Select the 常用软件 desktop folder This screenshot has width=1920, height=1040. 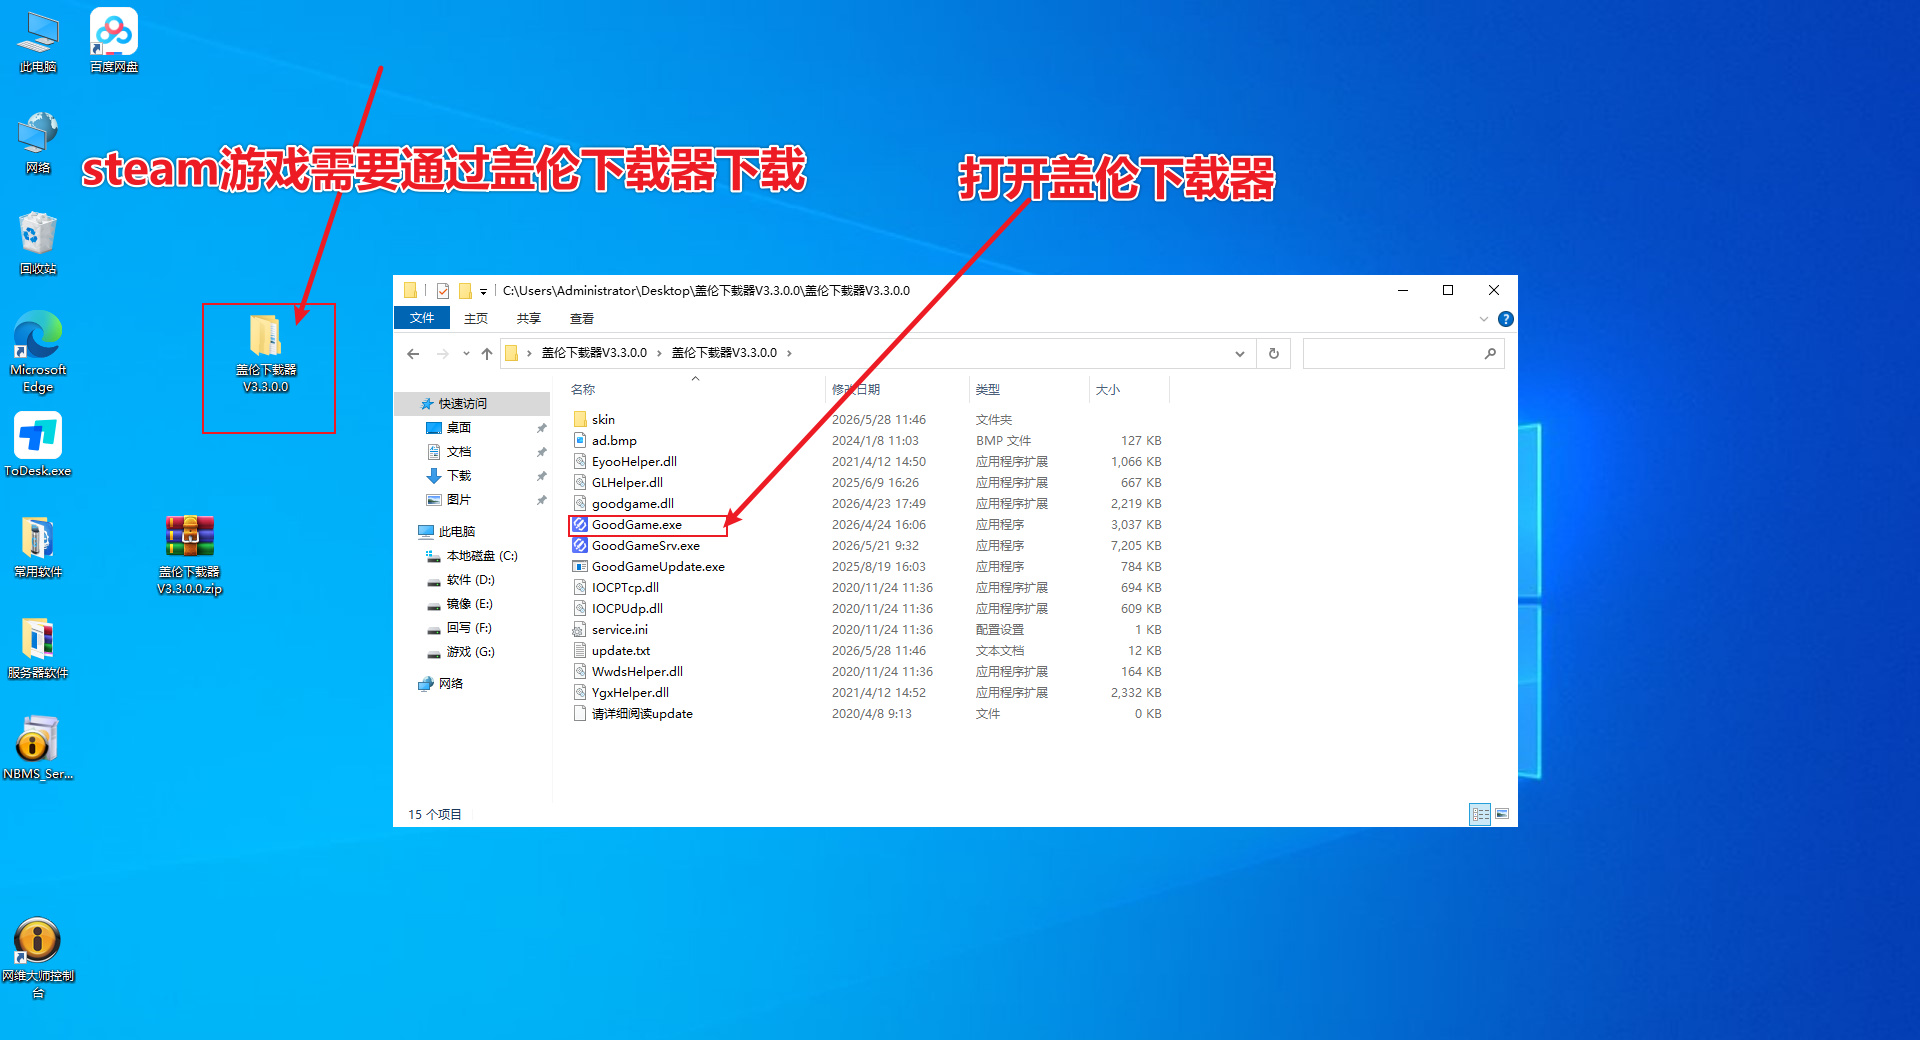[x=38, y=547]
